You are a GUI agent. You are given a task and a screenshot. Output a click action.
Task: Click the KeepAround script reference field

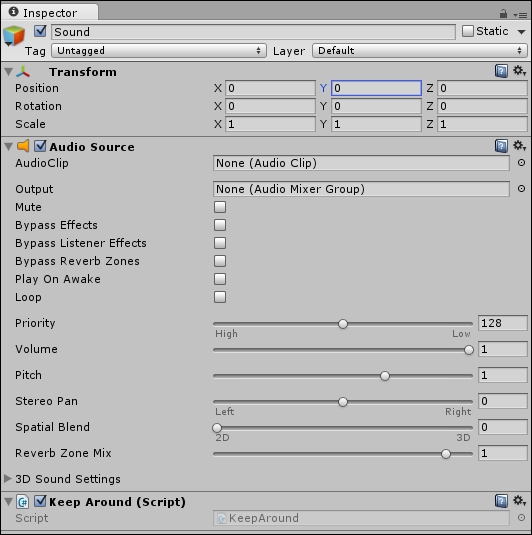361,518
